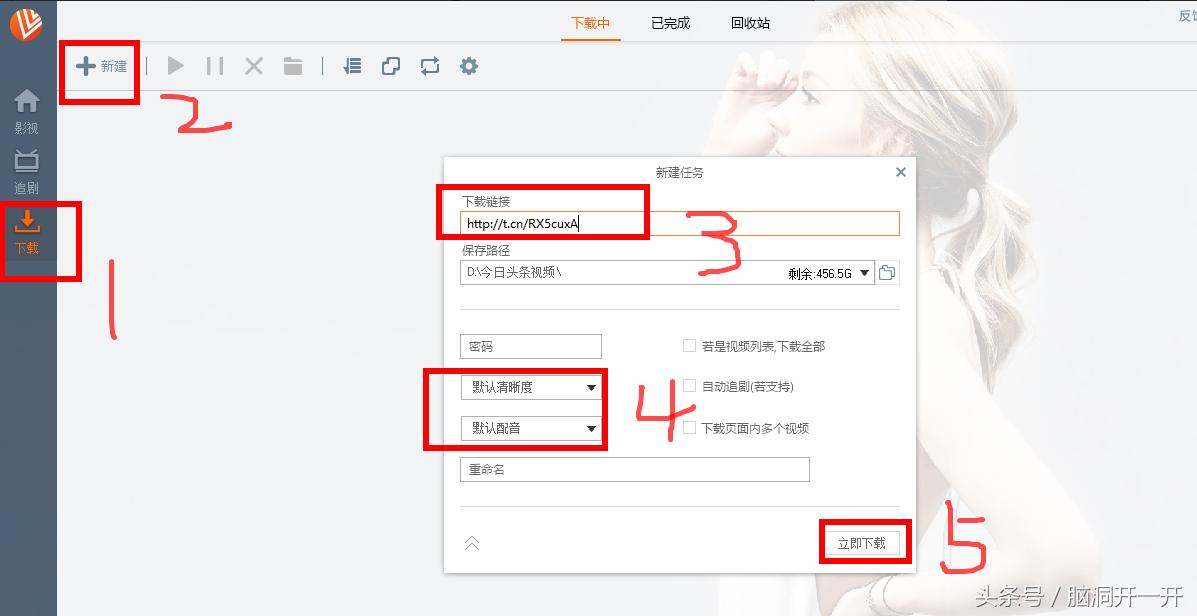Screen dimensions: 1197x616
Task: Click the pause download icon
Action: point(214,66)
